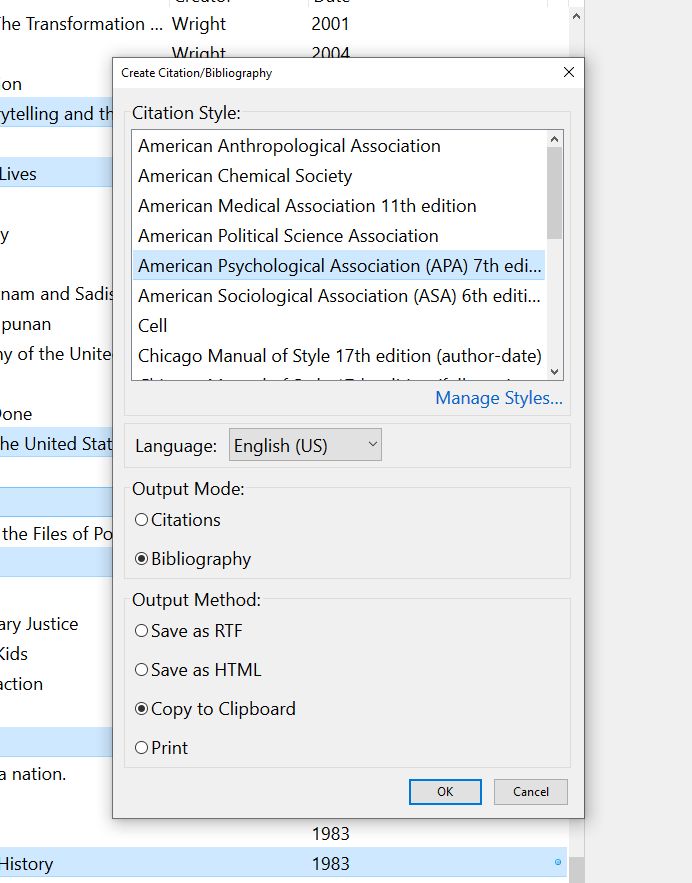Click style list scroll up arrow
Image resolution: width=692 pixels, height=883 pixels.
click(555, 139)
